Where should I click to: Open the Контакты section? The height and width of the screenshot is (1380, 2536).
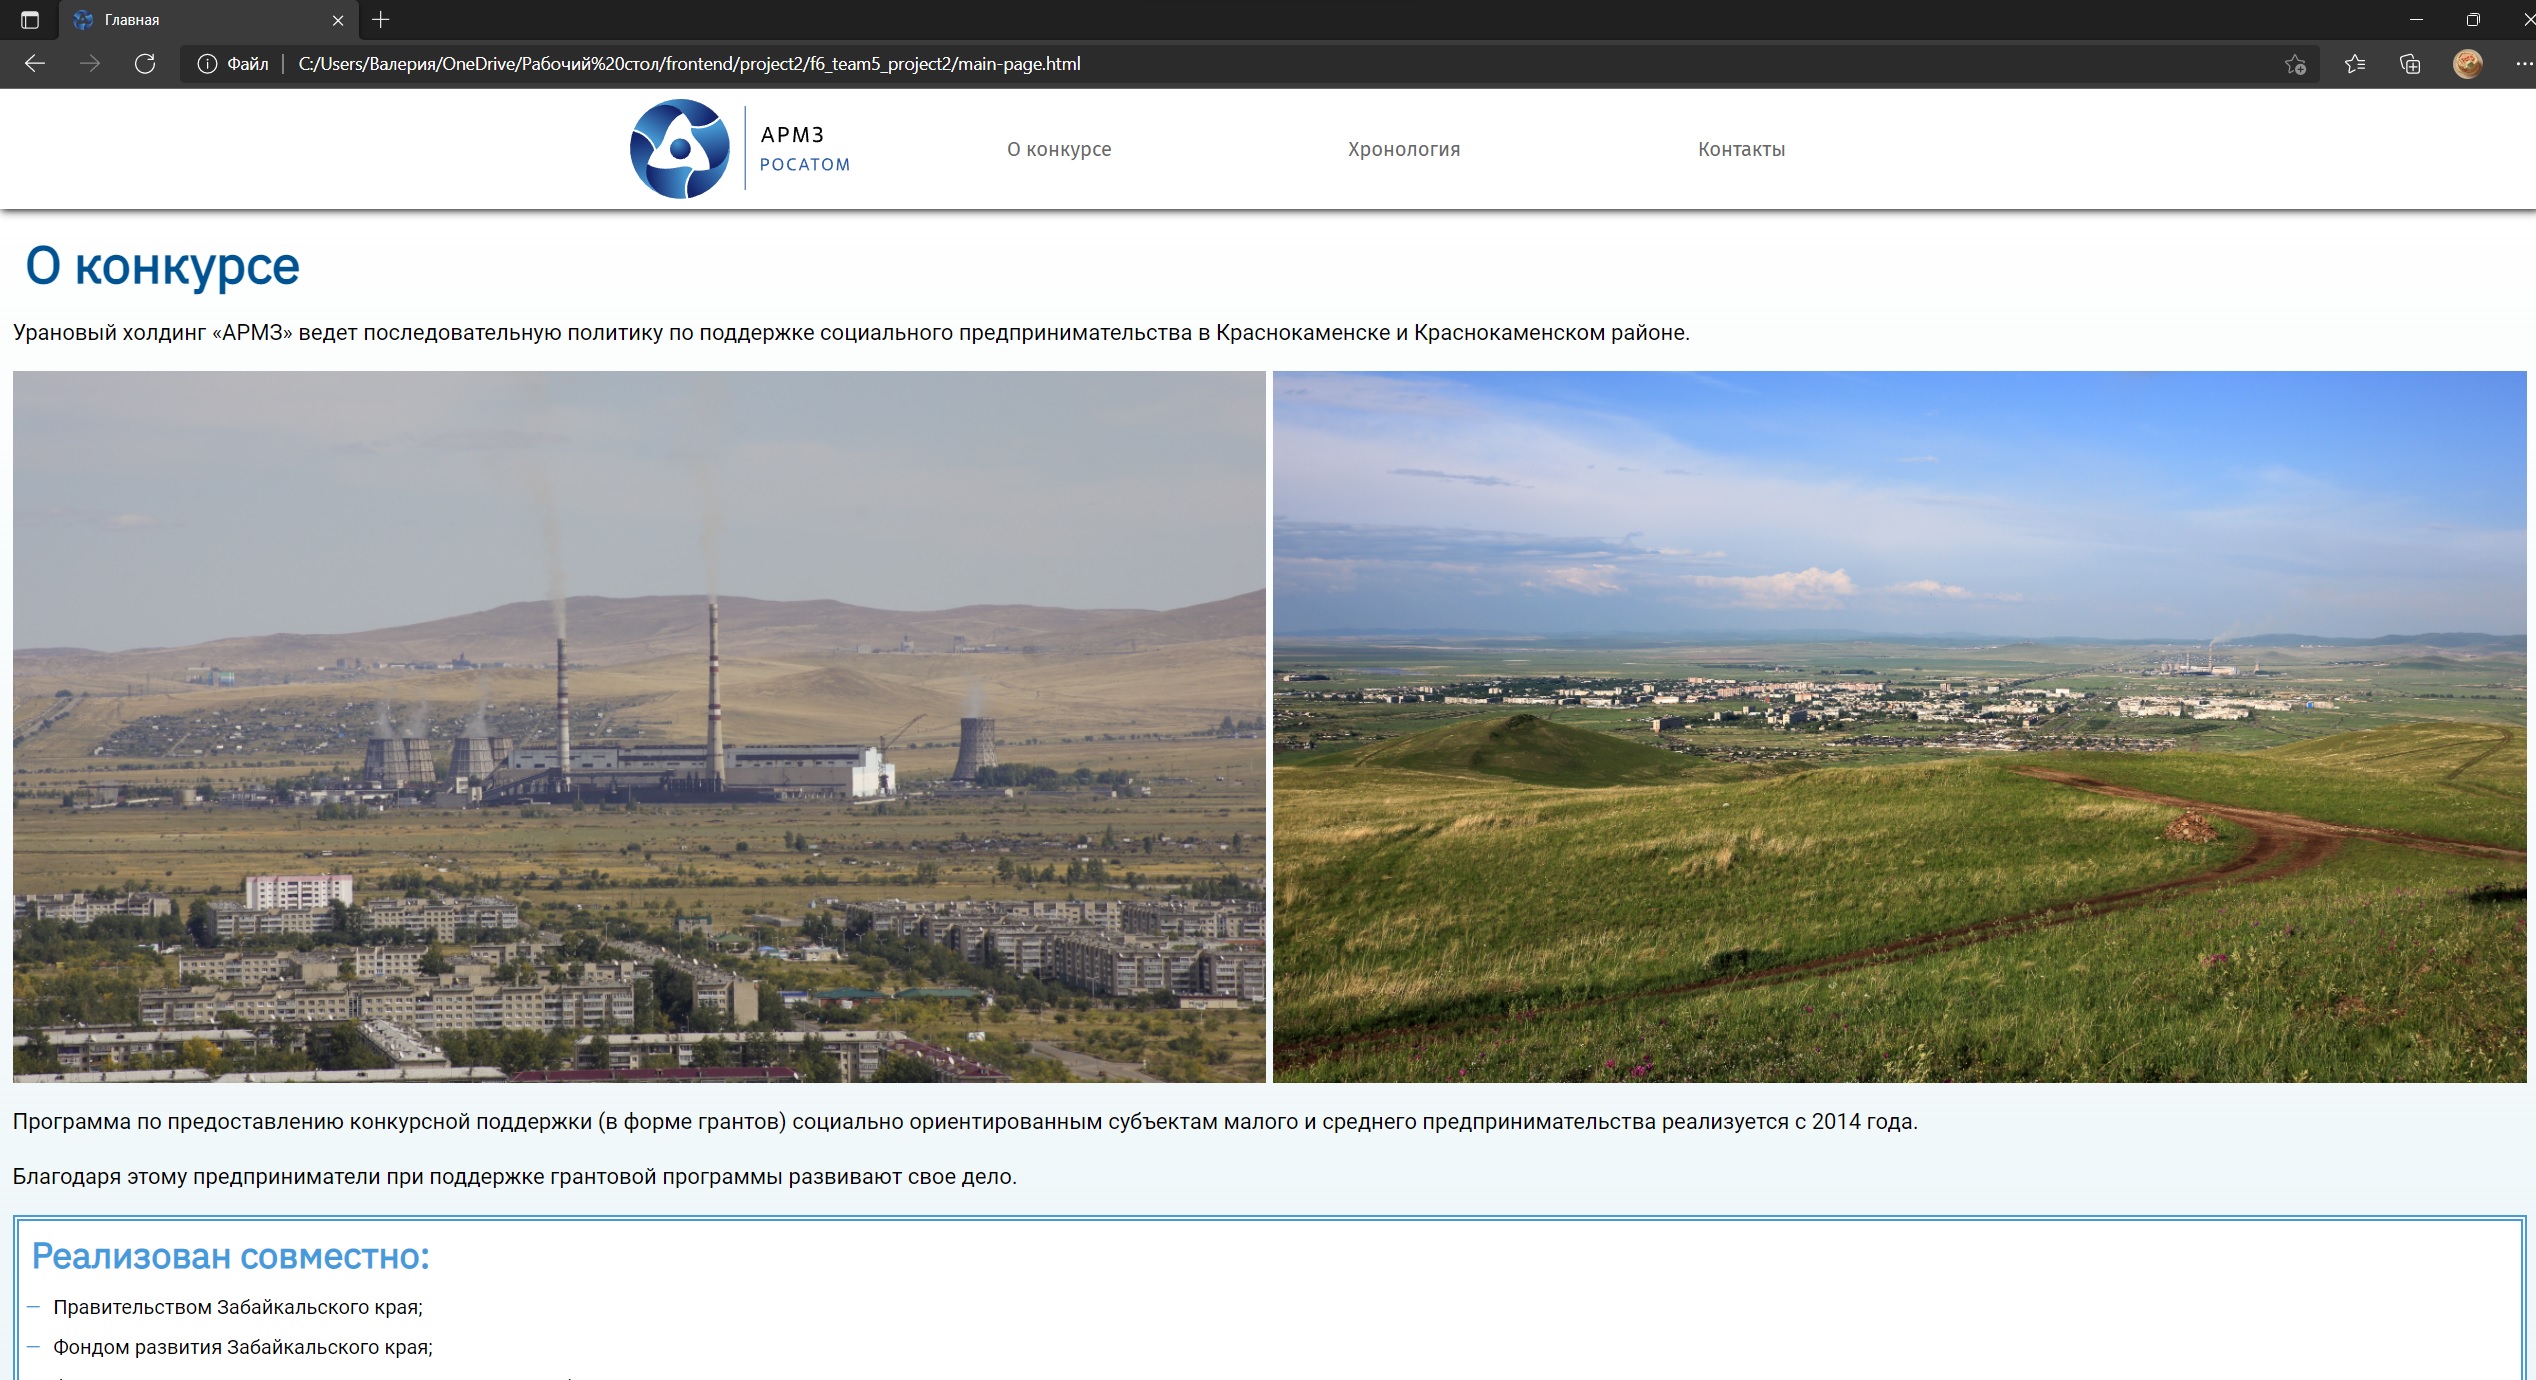tap(1741, 149)
